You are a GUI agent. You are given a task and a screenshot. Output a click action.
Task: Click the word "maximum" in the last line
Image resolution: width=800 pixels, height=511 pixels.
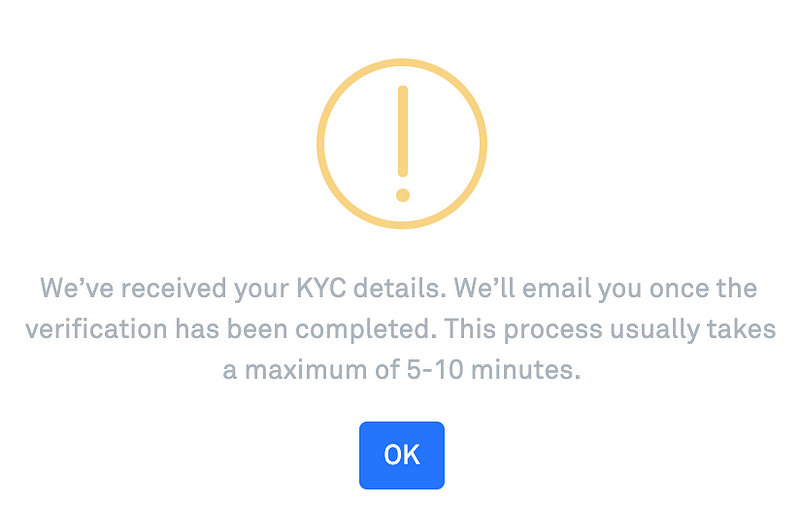pos(306,370)
